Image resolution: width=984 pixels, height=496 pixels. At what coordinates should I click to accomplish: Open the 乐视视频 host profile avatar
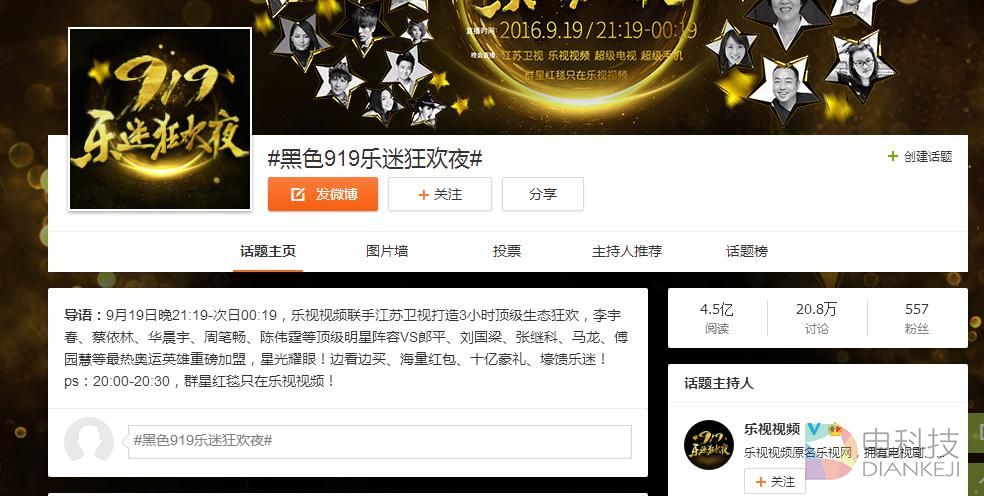tap(709, 445)
